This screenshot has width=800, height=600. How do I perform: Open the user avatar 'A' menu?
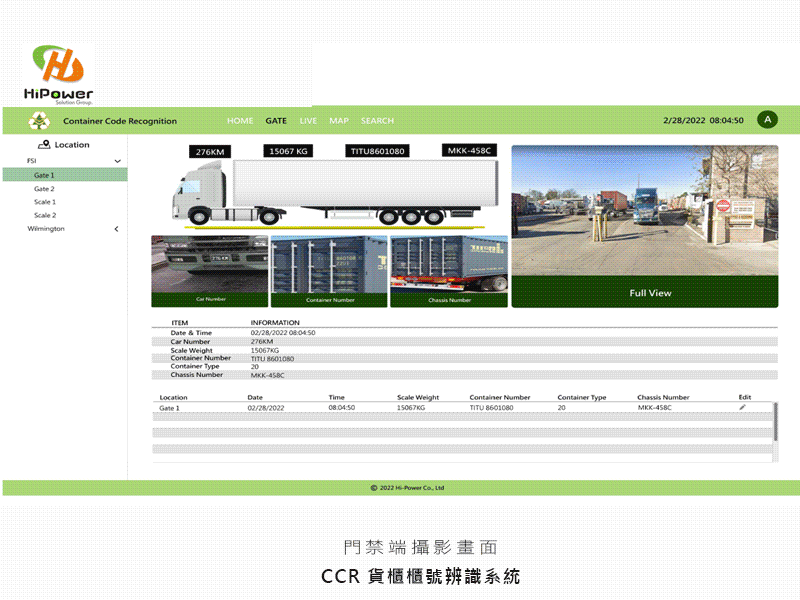tap(767, 120)
